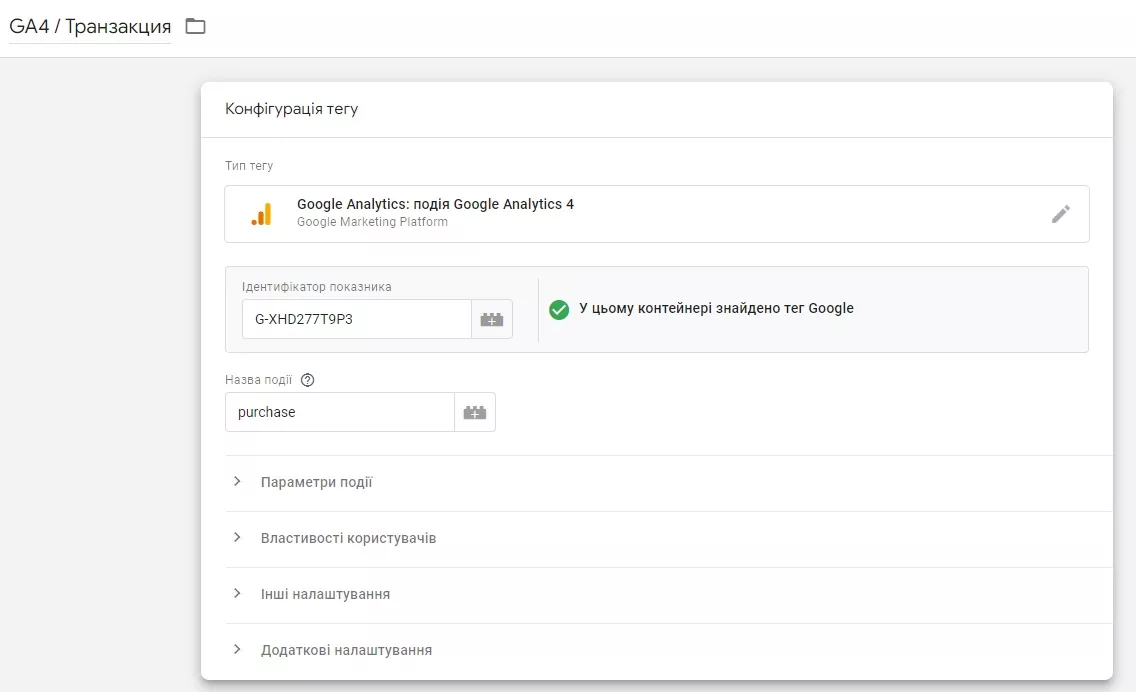
Task: Click the folder icon beside the tag name
Action: click(196, 26)
